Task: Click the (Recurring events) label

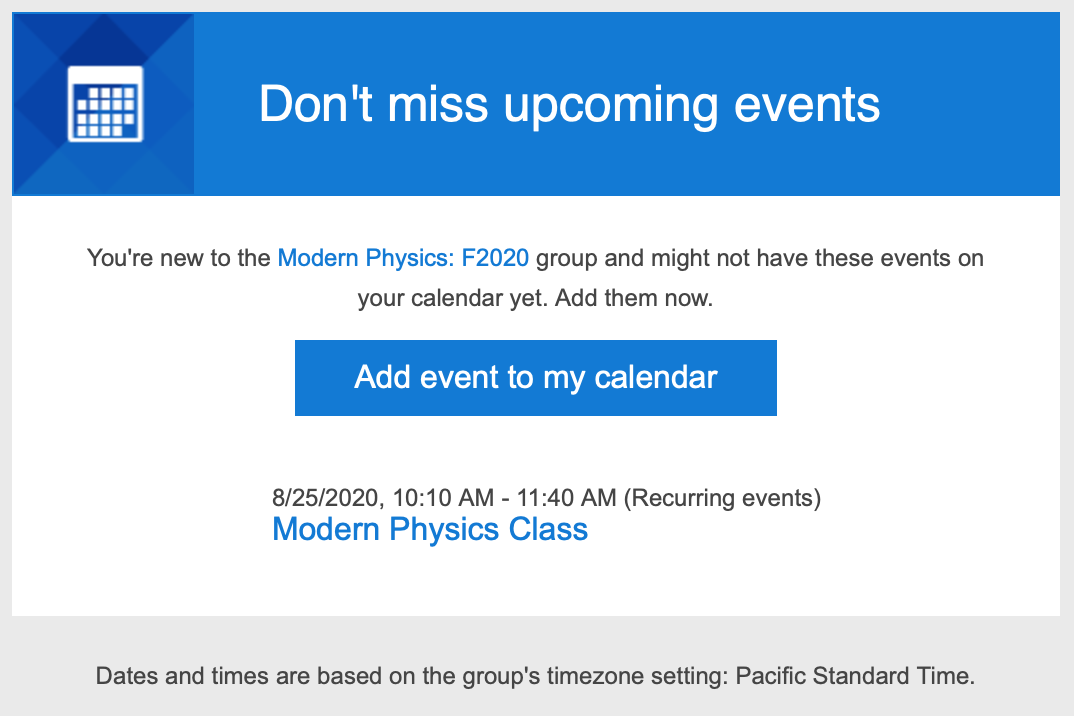Action: [x=722, y=498]
